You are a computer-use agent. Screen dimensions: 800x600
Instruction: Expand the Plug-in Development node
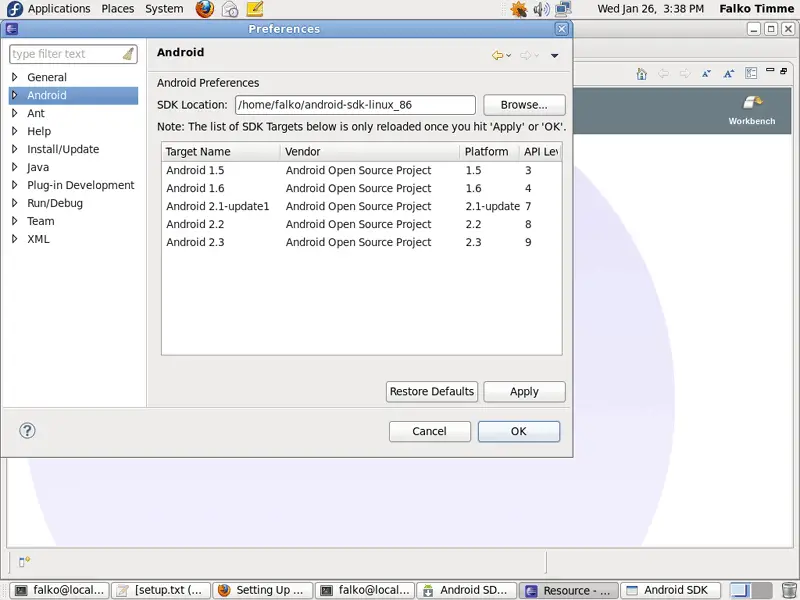tap(14, 185)
